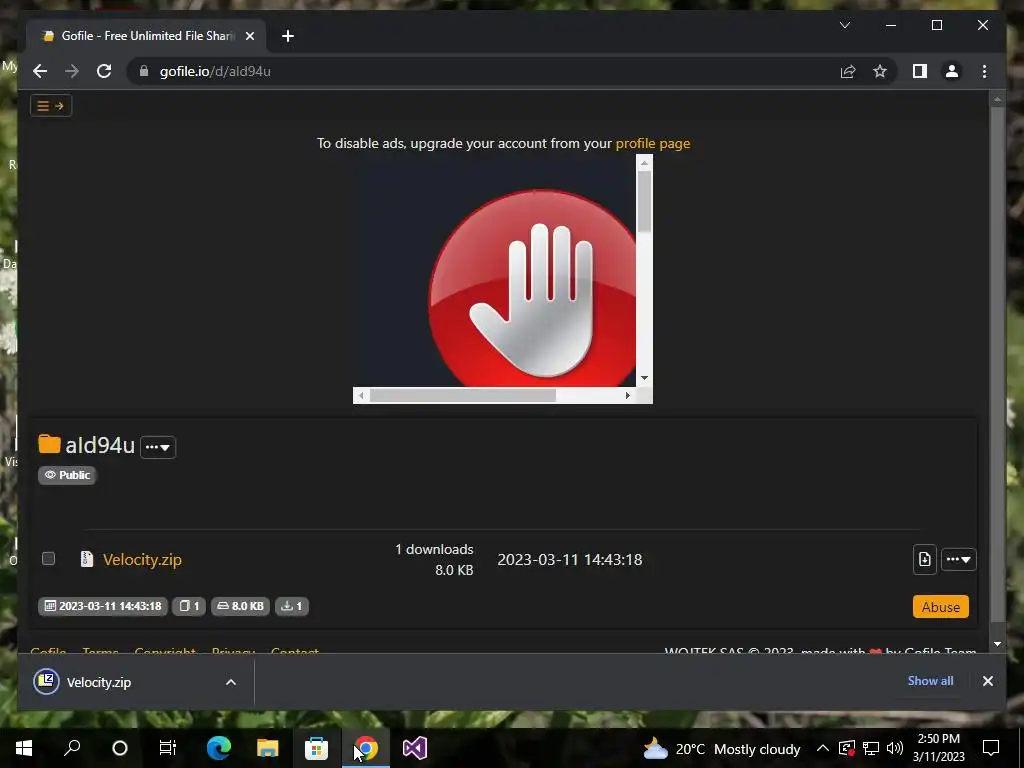This screenshot has height=768, width=1024.
Task: Expand the Gofile sidebar menu
Action: tap(50, 106)
